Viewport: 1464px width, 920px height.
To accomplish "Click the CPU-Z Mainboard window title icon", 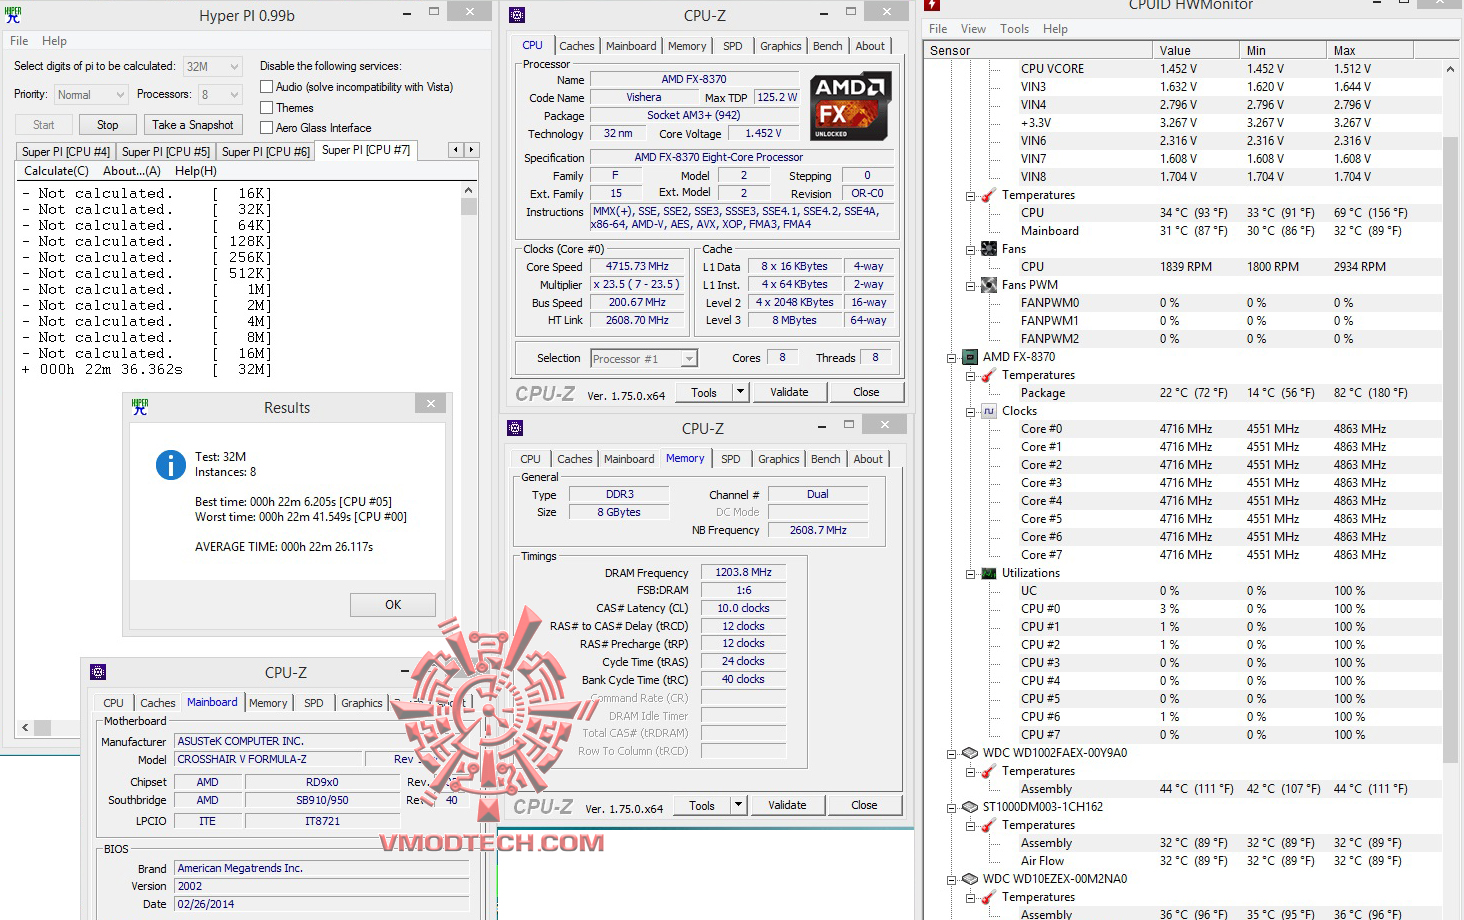I will (97, 672).
